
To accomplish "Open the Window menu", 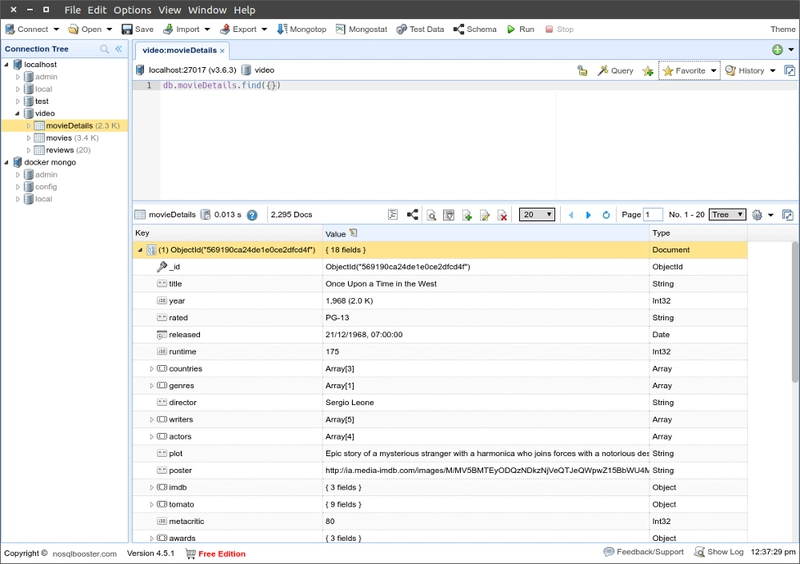I will [x=207, y=10].
